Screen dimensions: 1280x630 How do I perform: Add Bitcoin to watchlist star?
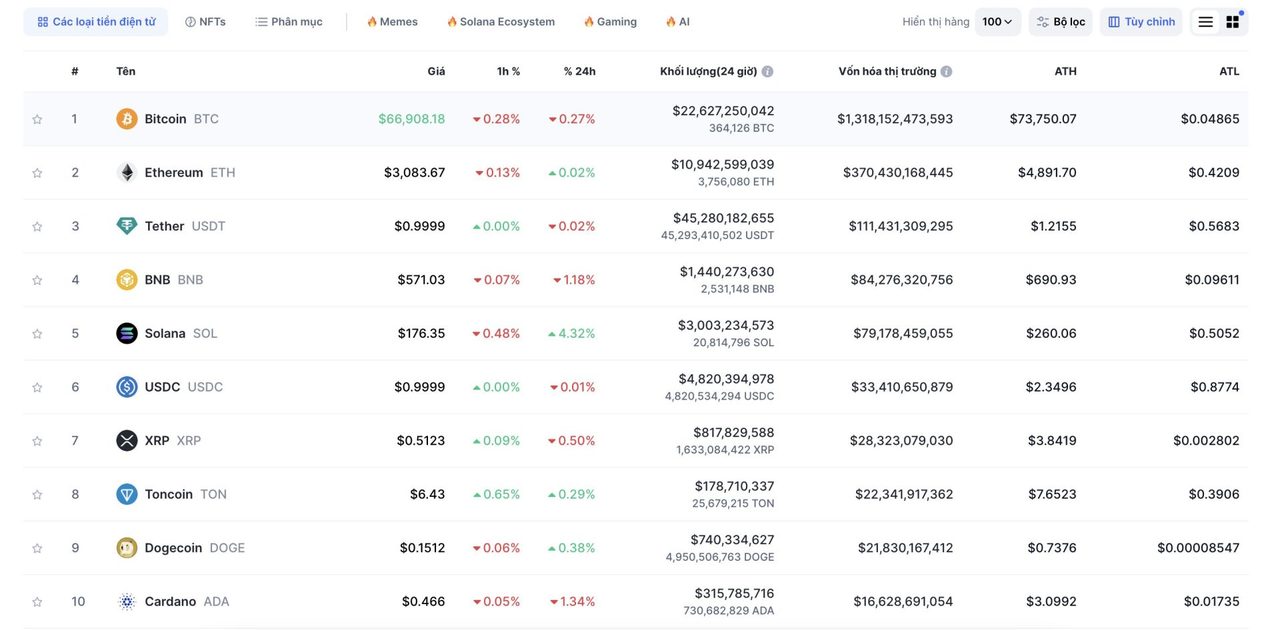37,119
